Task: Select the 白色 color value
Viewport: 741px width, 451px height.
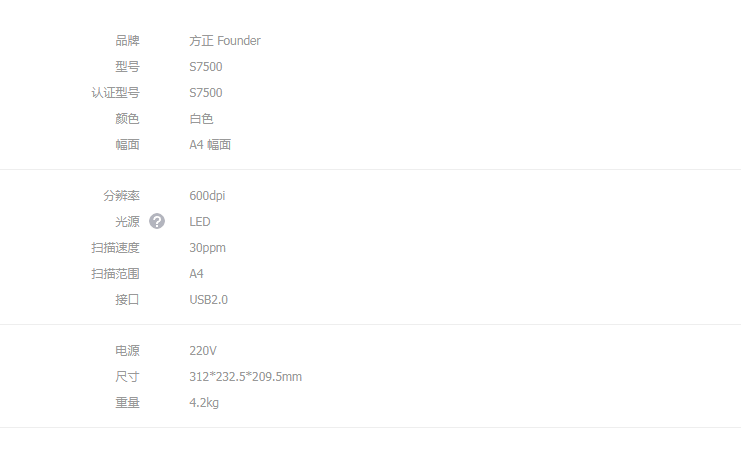Action: tap(201, 119)
